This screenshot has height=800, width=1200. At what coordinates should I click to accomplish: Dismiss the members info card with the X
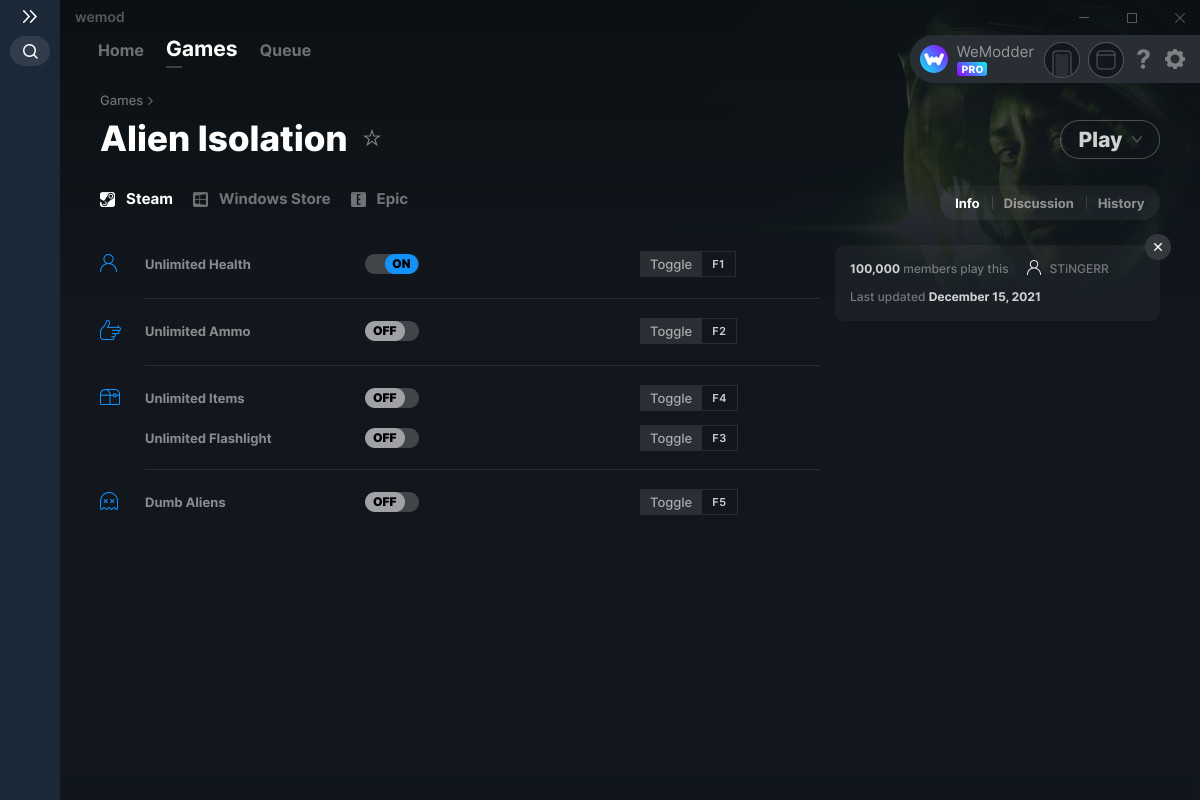[1157, 246]
